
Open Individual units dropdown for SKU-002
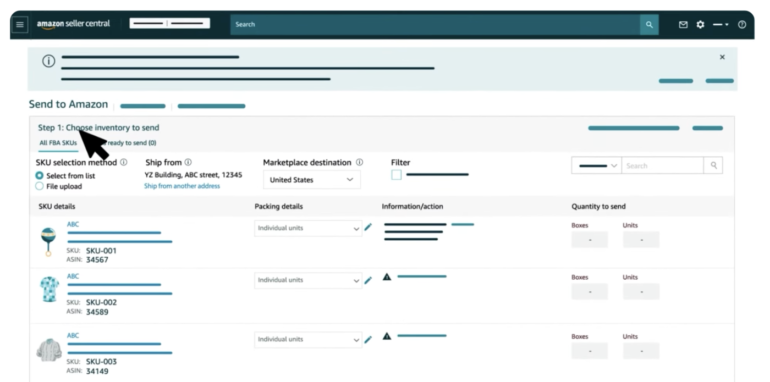(x=308, y=280)
